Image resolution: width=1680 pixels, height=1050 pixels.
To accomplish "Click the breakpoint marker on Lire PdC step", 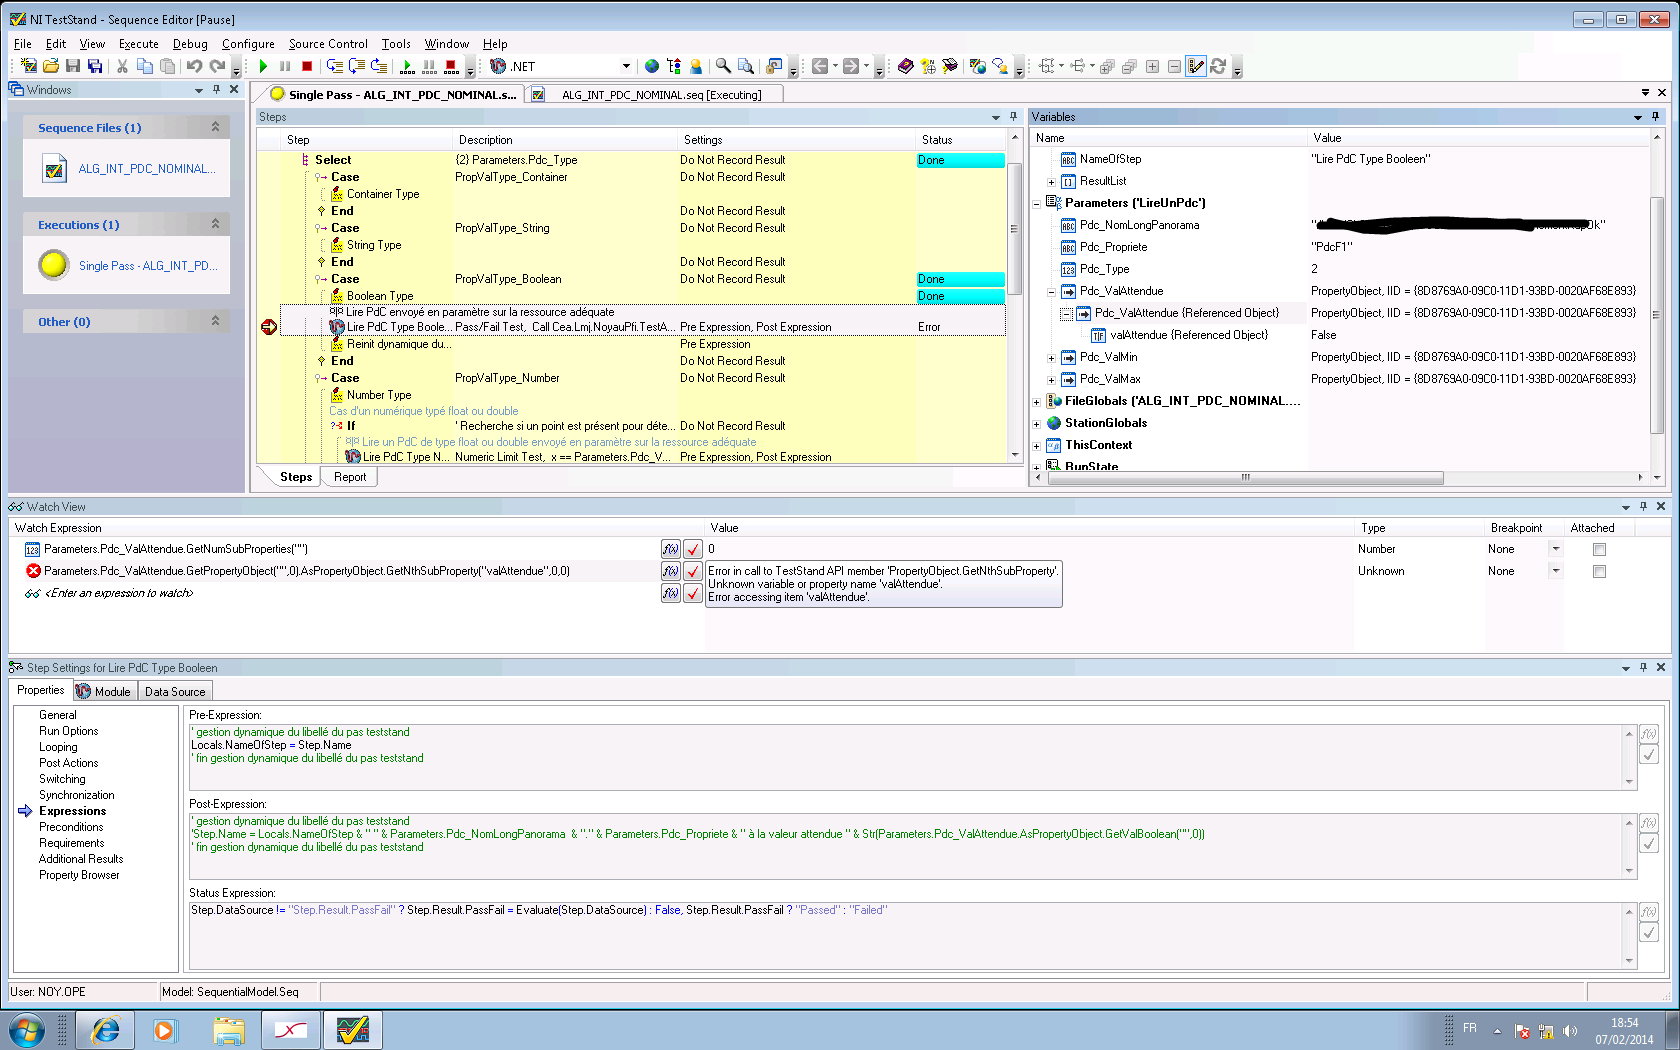I will click(269, 327).
